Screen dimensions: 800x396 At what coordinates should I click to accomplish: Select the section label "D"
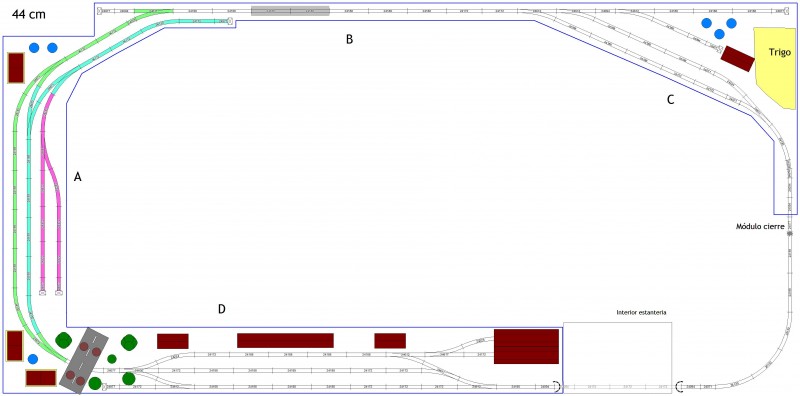[221, 309]
